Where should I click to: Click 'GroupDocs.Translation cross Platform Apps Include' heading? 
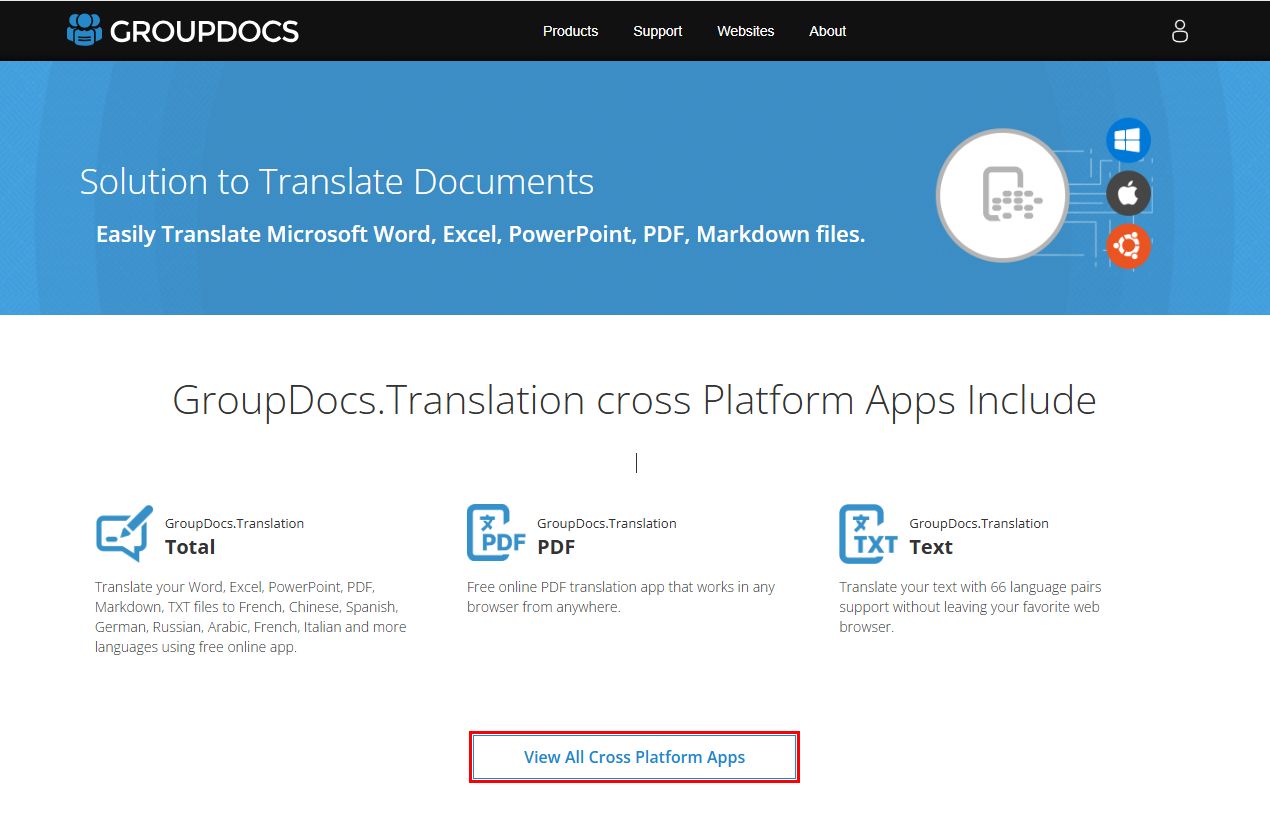[x=634, y=400]
